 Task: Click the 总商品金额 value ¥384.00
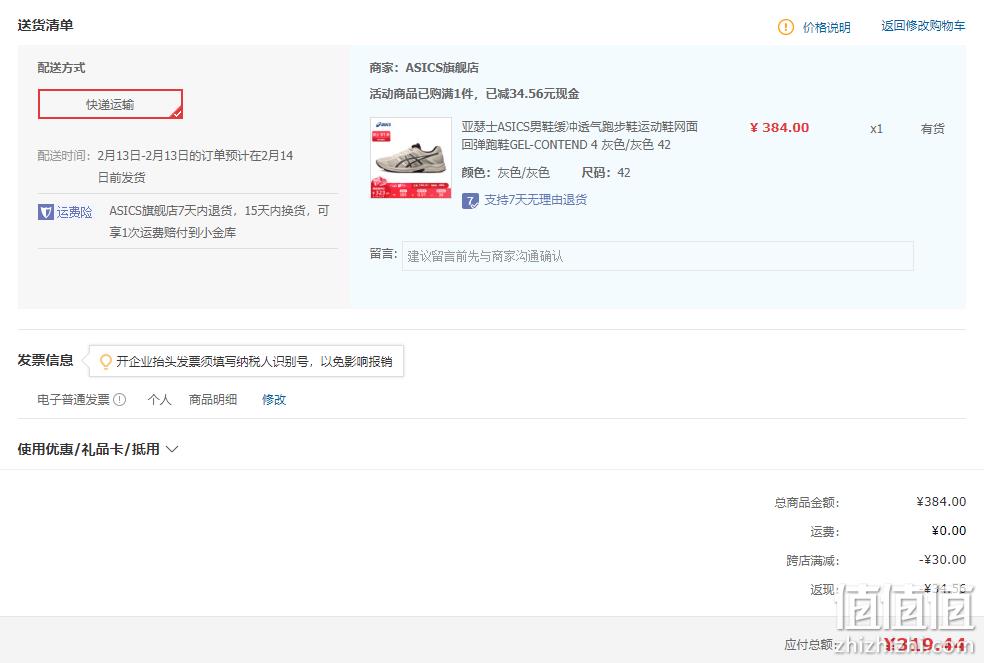941,502
